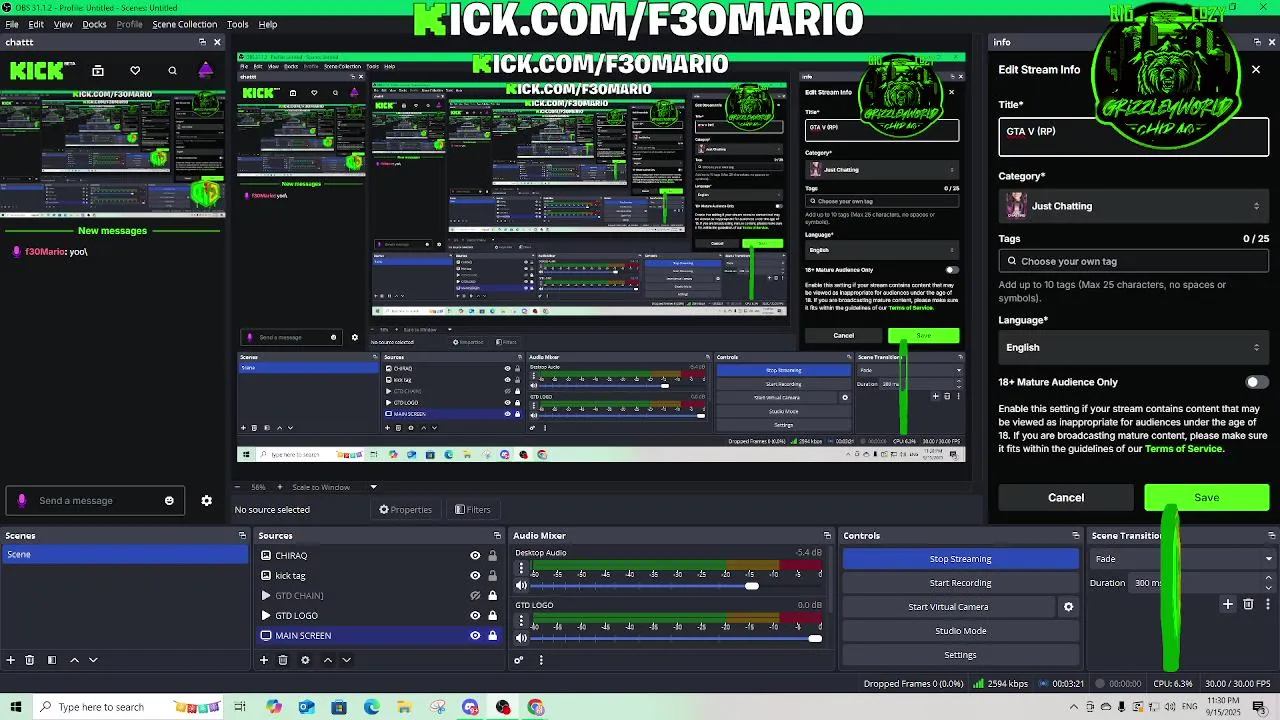Open Tools menu
1280x720 pixels.
(x=238, y=24)
